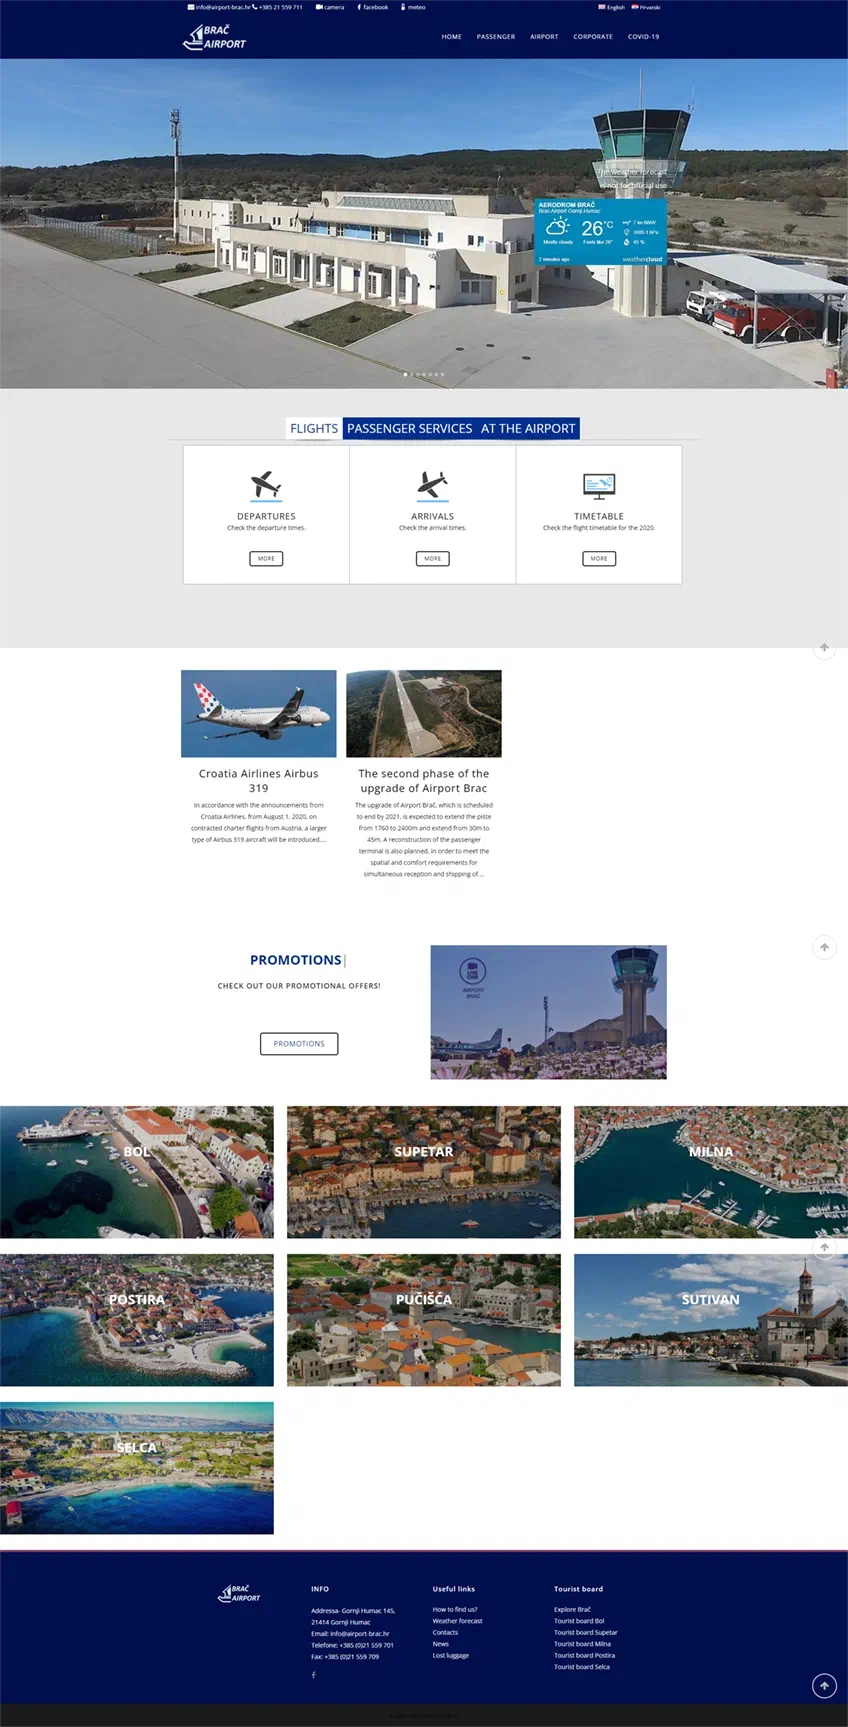
Task: Click the envelope email icon in top bar
Action: click(x=190, y=7)
